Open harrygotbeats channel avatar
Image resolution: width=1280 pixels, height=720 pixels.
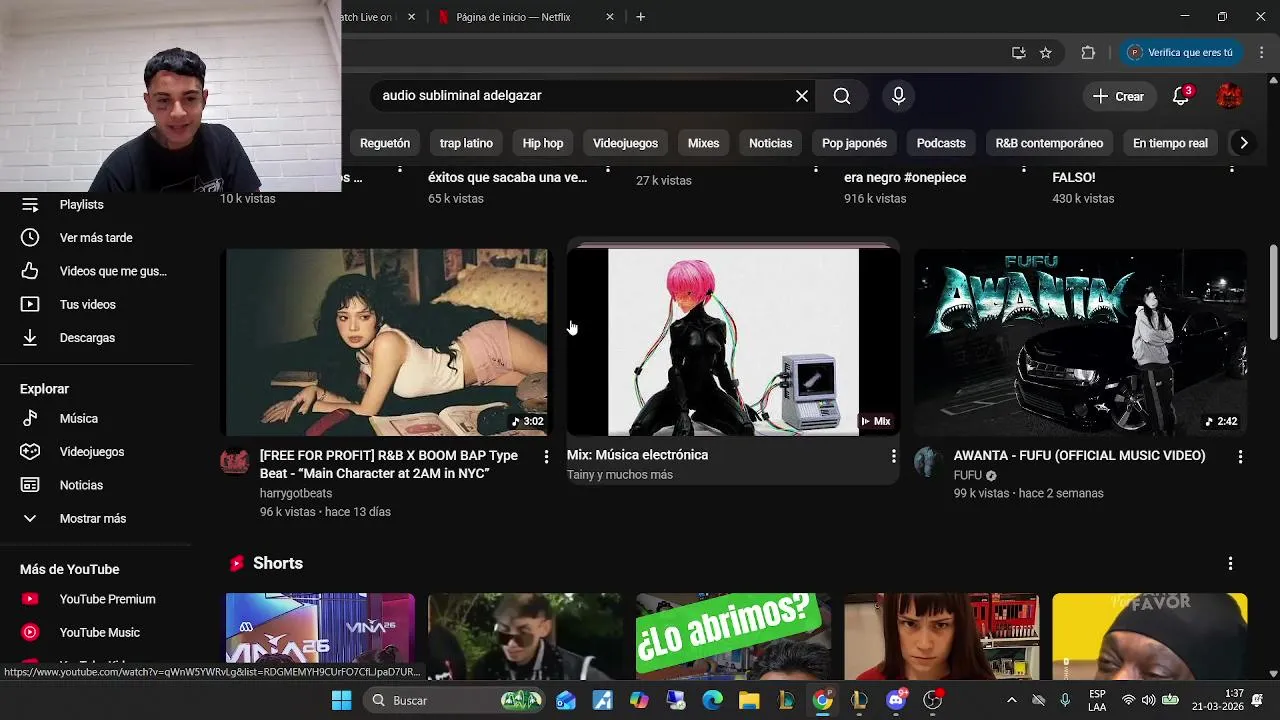(235, 461)
